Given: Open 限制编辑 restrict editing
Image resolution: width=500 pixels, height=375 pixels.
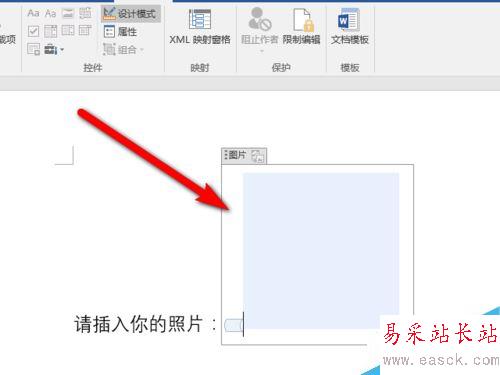Looking at the screenshot, I should point(301,27).
